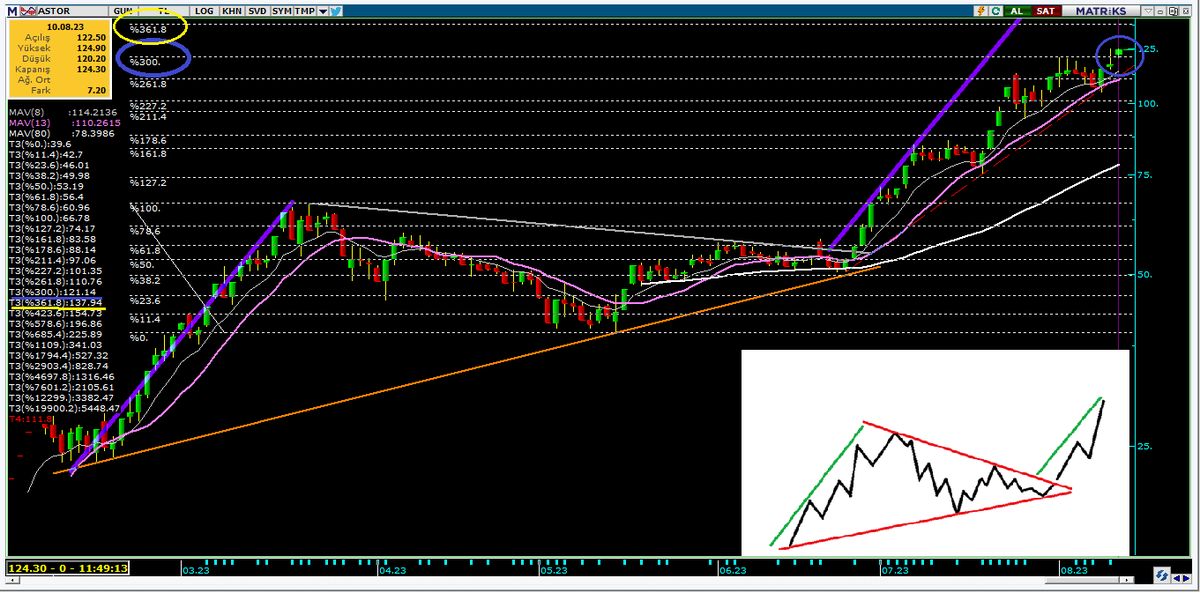Click the red SAT sell button
1200x593 pixels.
pyautogui.click(x=1046, y=11)
